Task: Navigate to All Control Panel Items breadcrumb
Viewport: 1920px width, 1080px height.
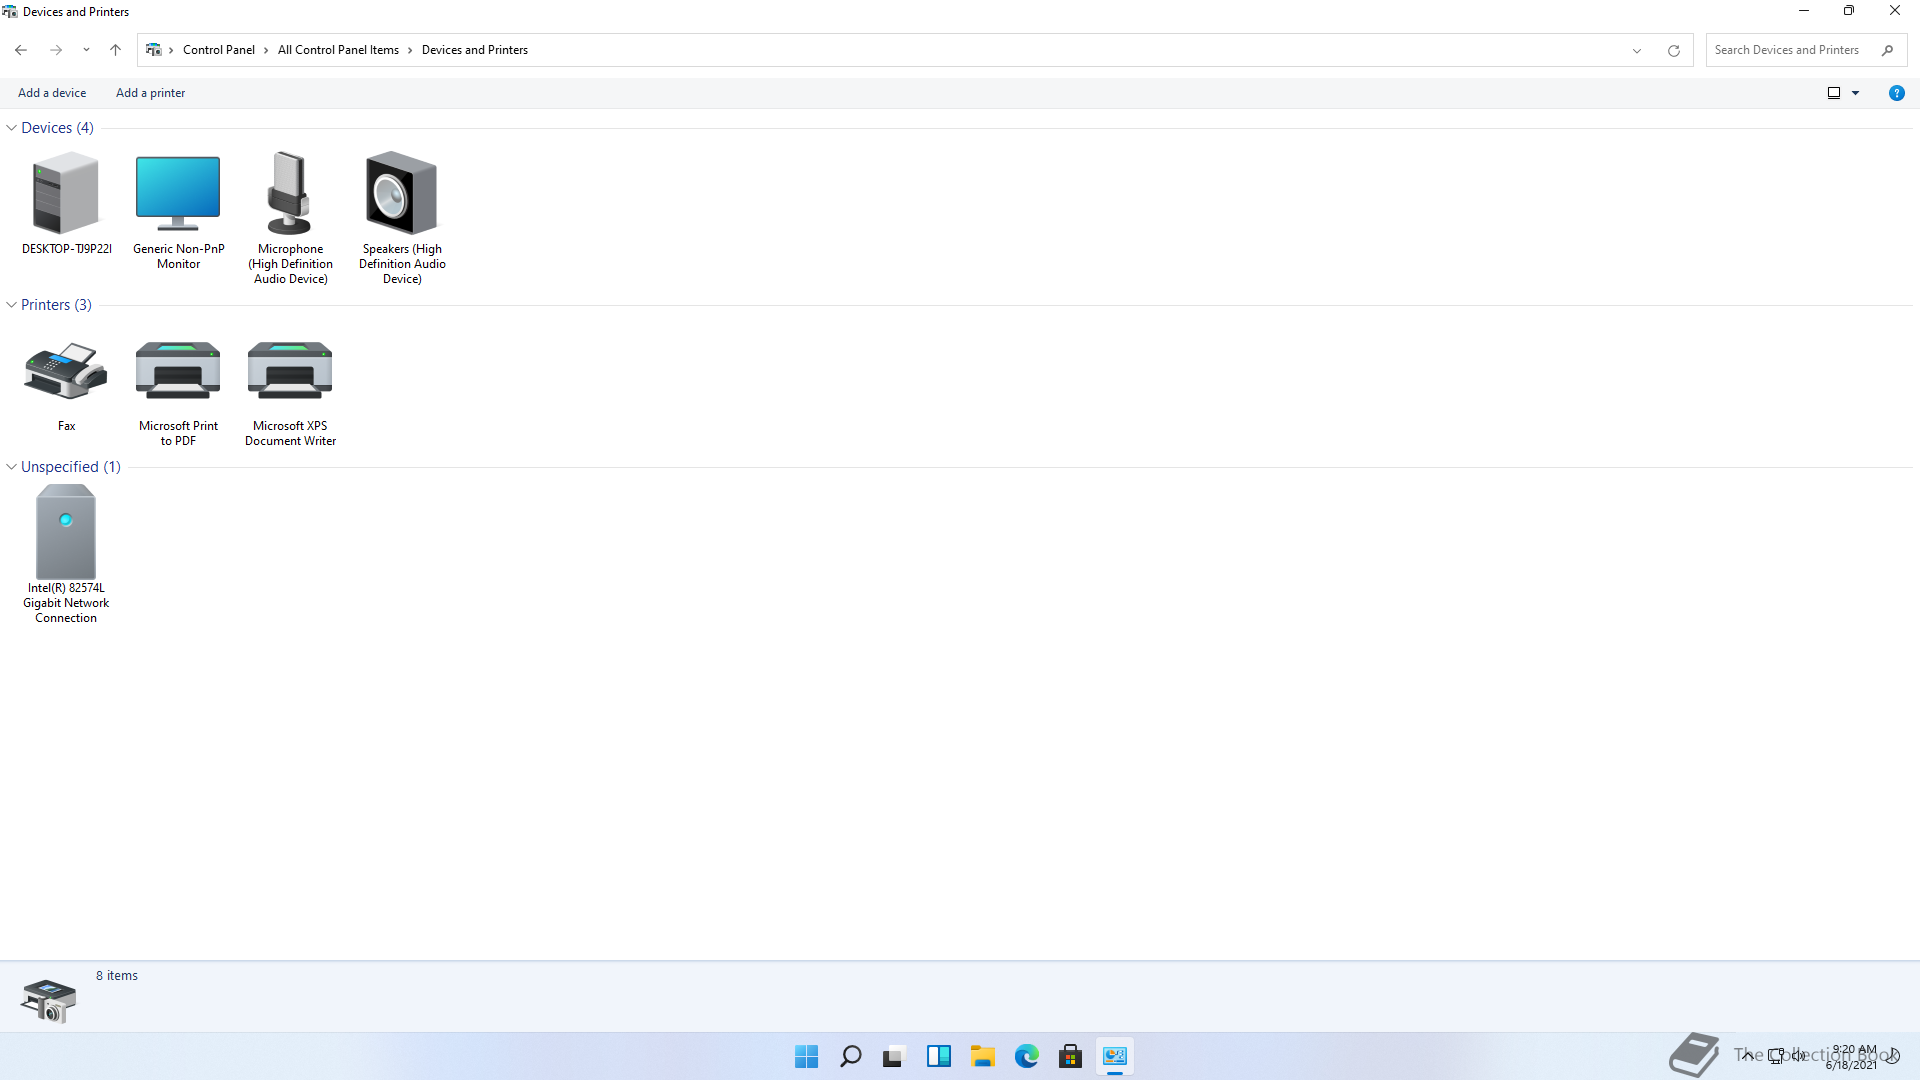Action: tap(338, 50)
